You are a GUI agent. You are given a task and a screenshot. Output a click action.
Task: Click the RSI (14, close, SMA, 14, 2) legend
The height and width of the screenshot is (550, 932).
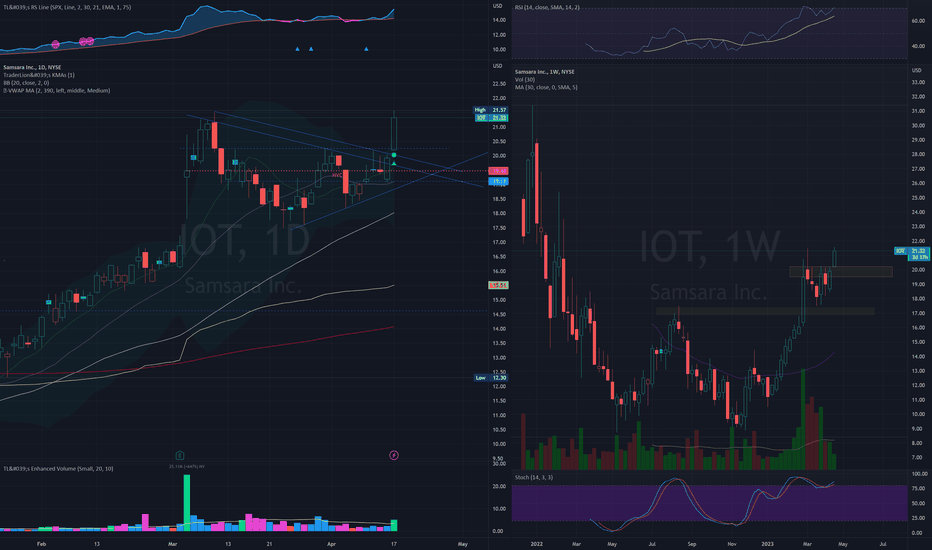pyautogui.click(x=547, y=7)
